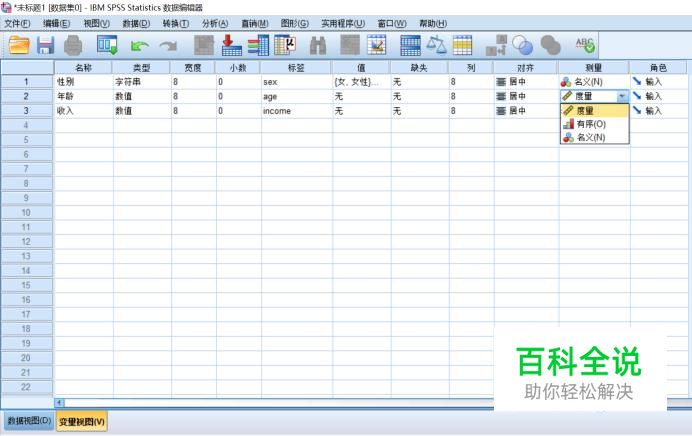Image resolution: width=692 pixels, height=436 pixels.
Task: Open the 分析(A) menu
Action: click(x=215, y=23)
